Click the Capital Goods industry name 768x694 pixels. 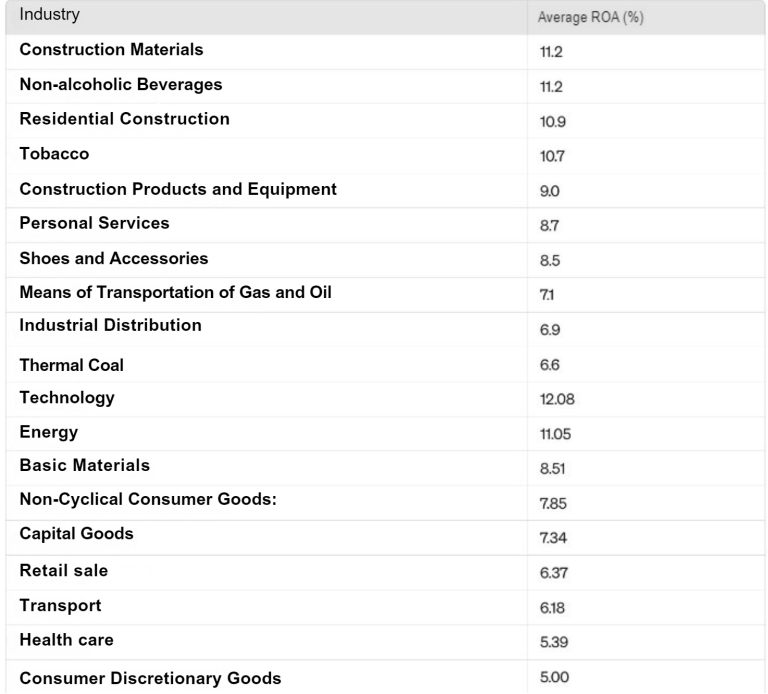pyautogui.click(x=77, y=534)
